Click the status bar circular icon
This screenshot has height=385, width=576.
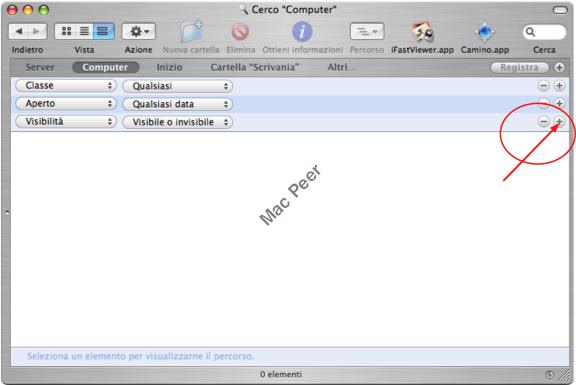[x=550, y=375]
